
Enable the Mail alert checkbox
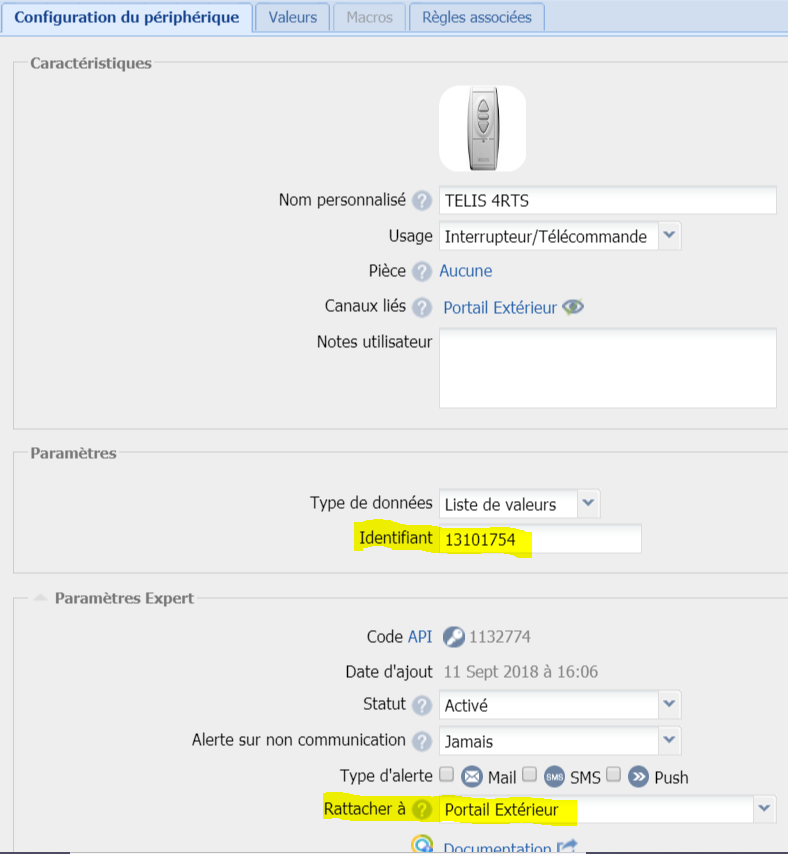pyautogui.click(x=447, y=774)
